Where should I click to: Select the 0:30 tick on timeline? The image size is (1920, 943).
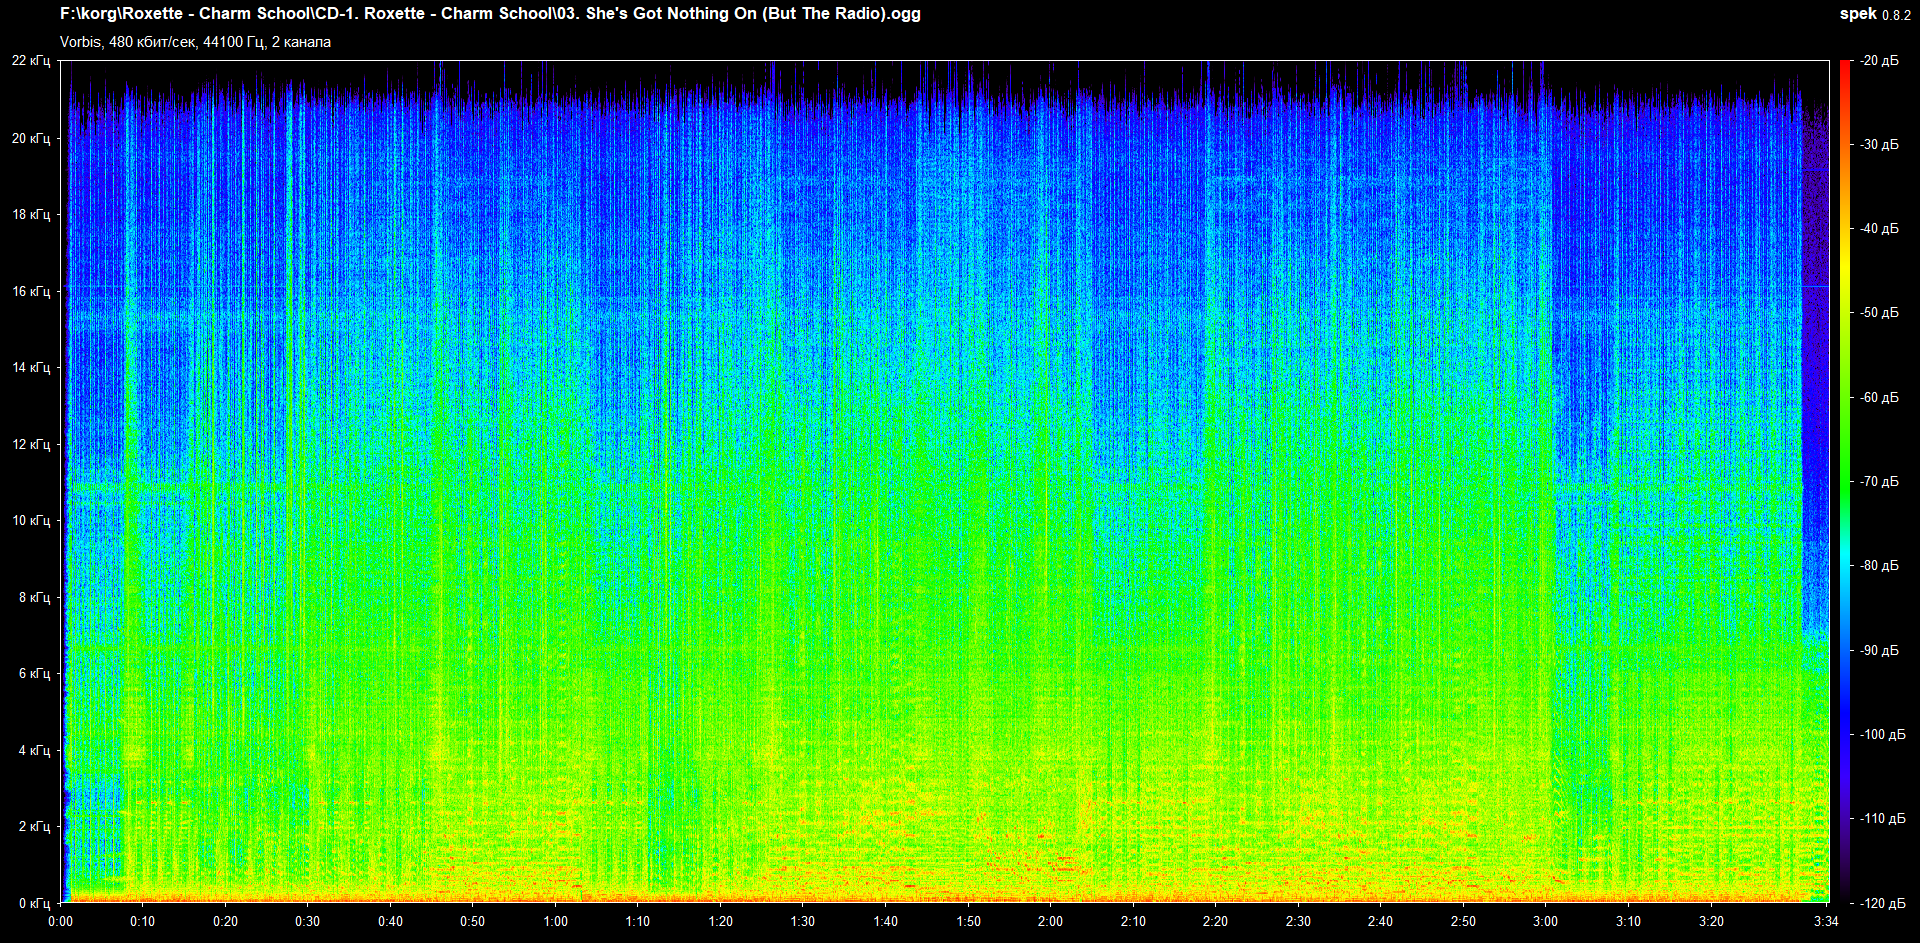click(x=307, y=922)
